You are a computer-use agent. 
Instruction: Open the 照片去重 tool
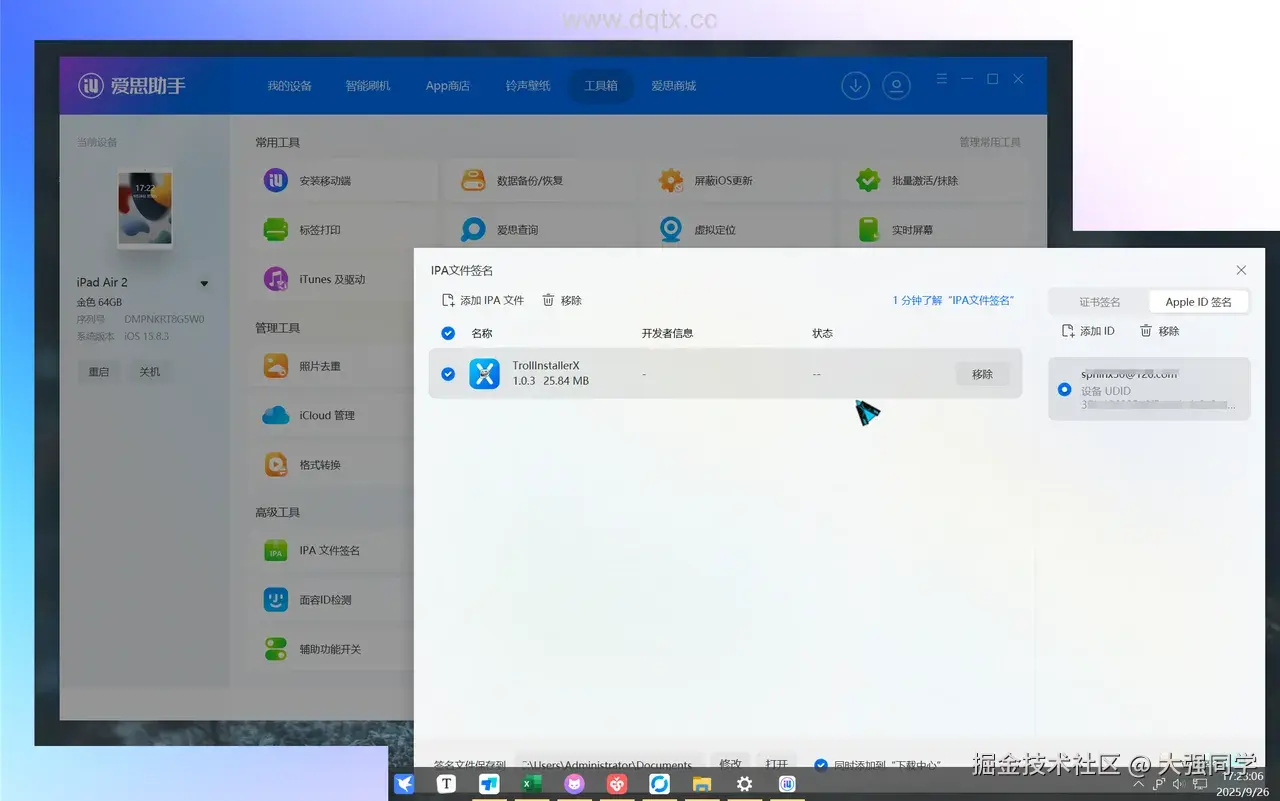332,366
